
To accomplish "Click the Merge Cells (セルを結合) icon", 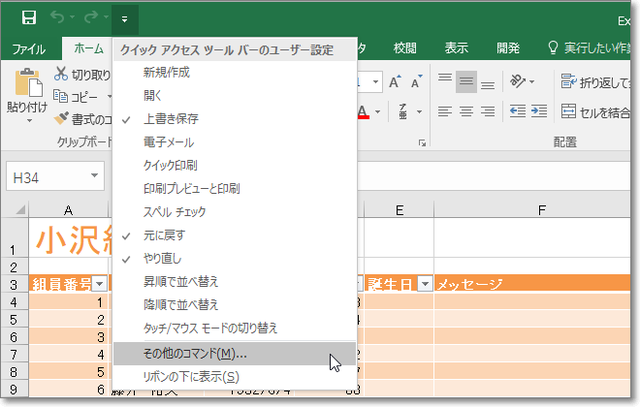I will (570, 111).
